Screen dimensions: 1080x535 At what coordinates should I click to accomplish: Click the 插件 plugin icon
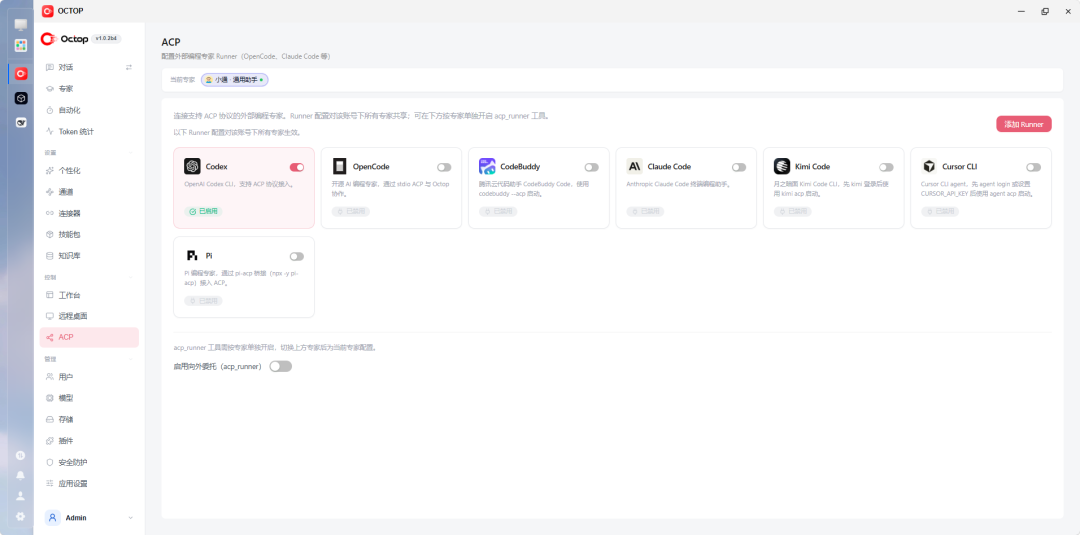50,441
